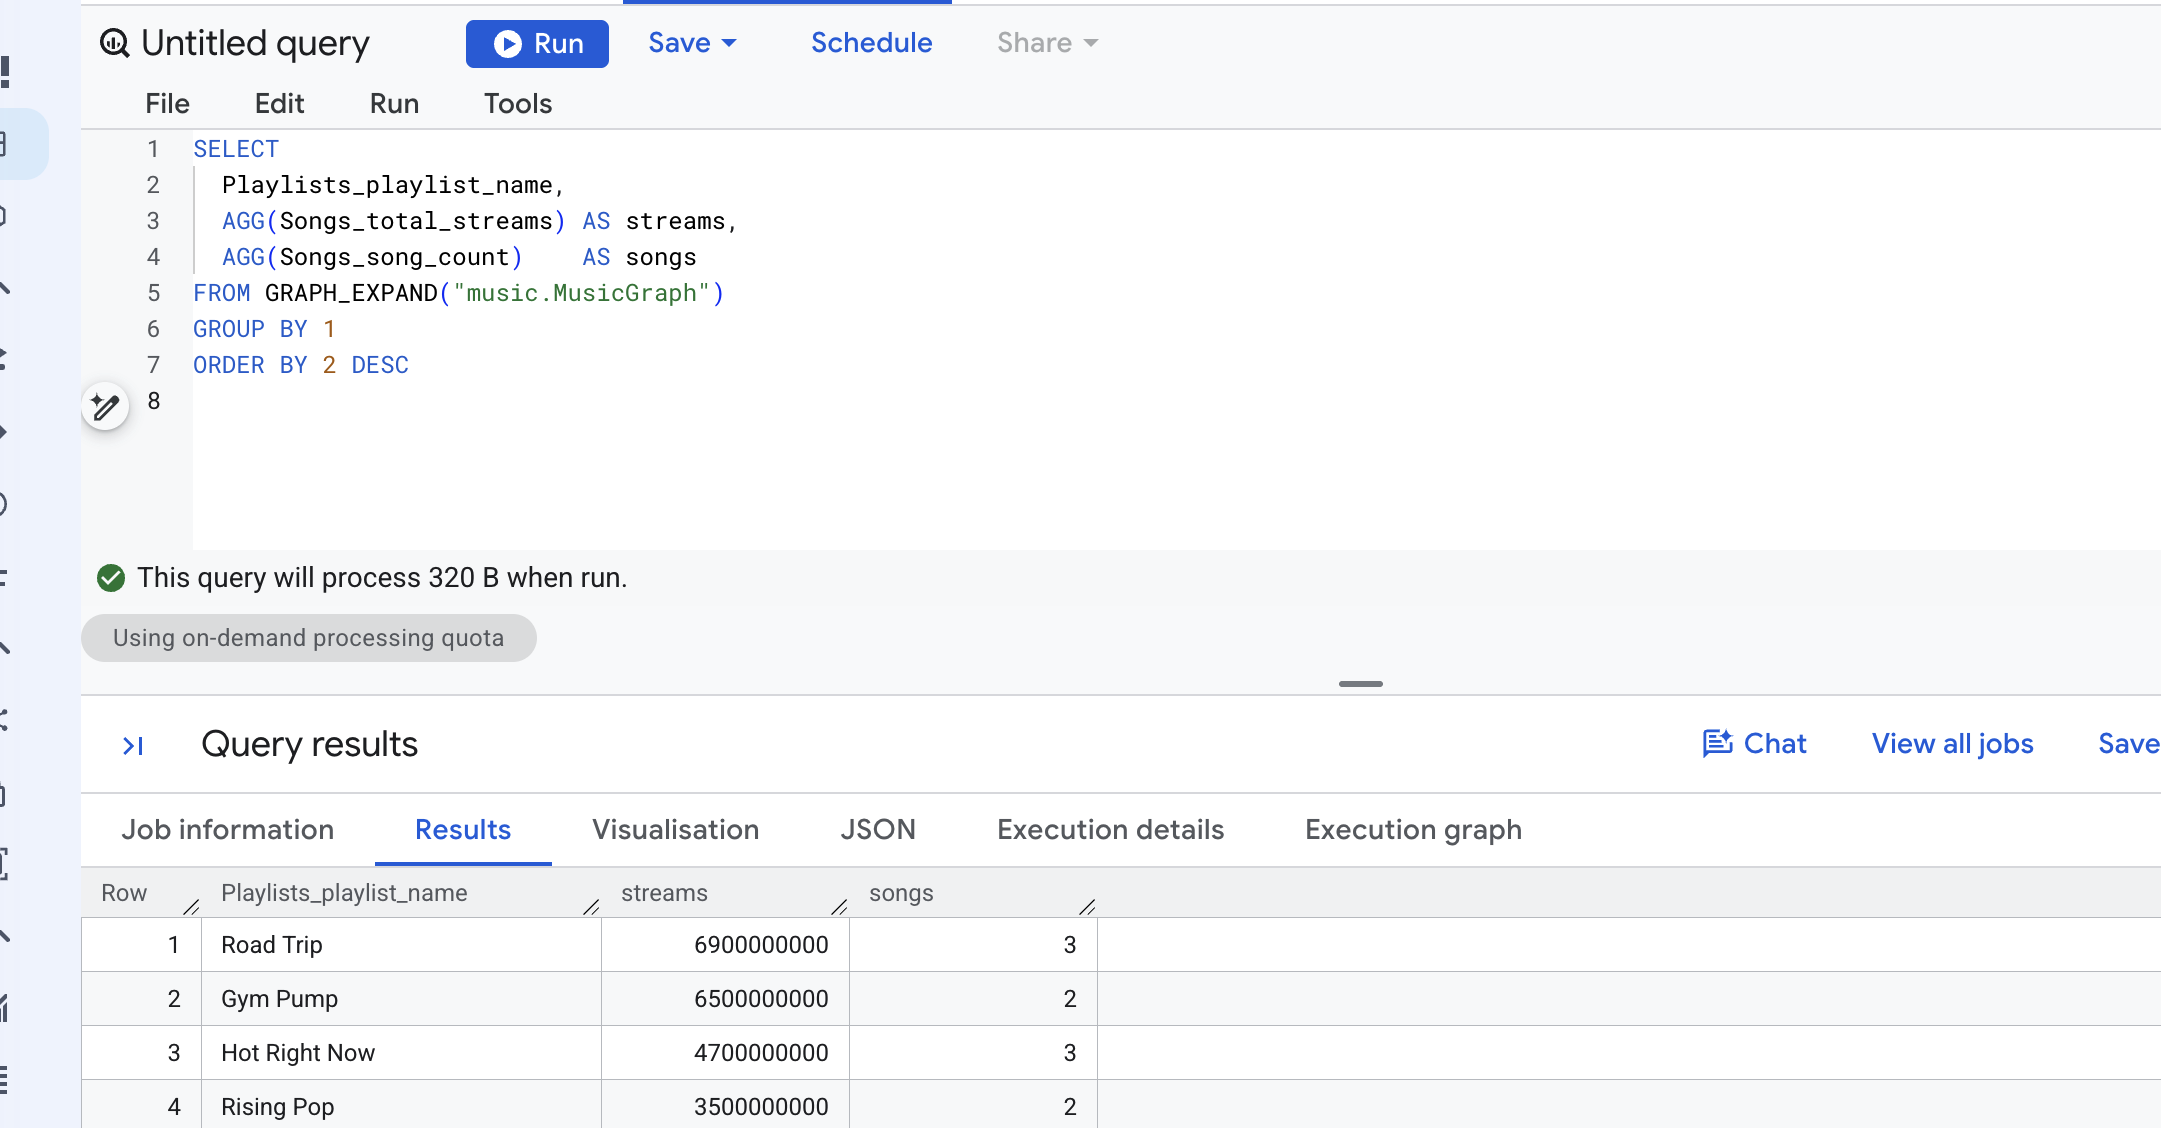The height and width of the screenshot is (1128, 2161).
Task: Click the Chat icon in results header
Action: tap(1717, 744)
